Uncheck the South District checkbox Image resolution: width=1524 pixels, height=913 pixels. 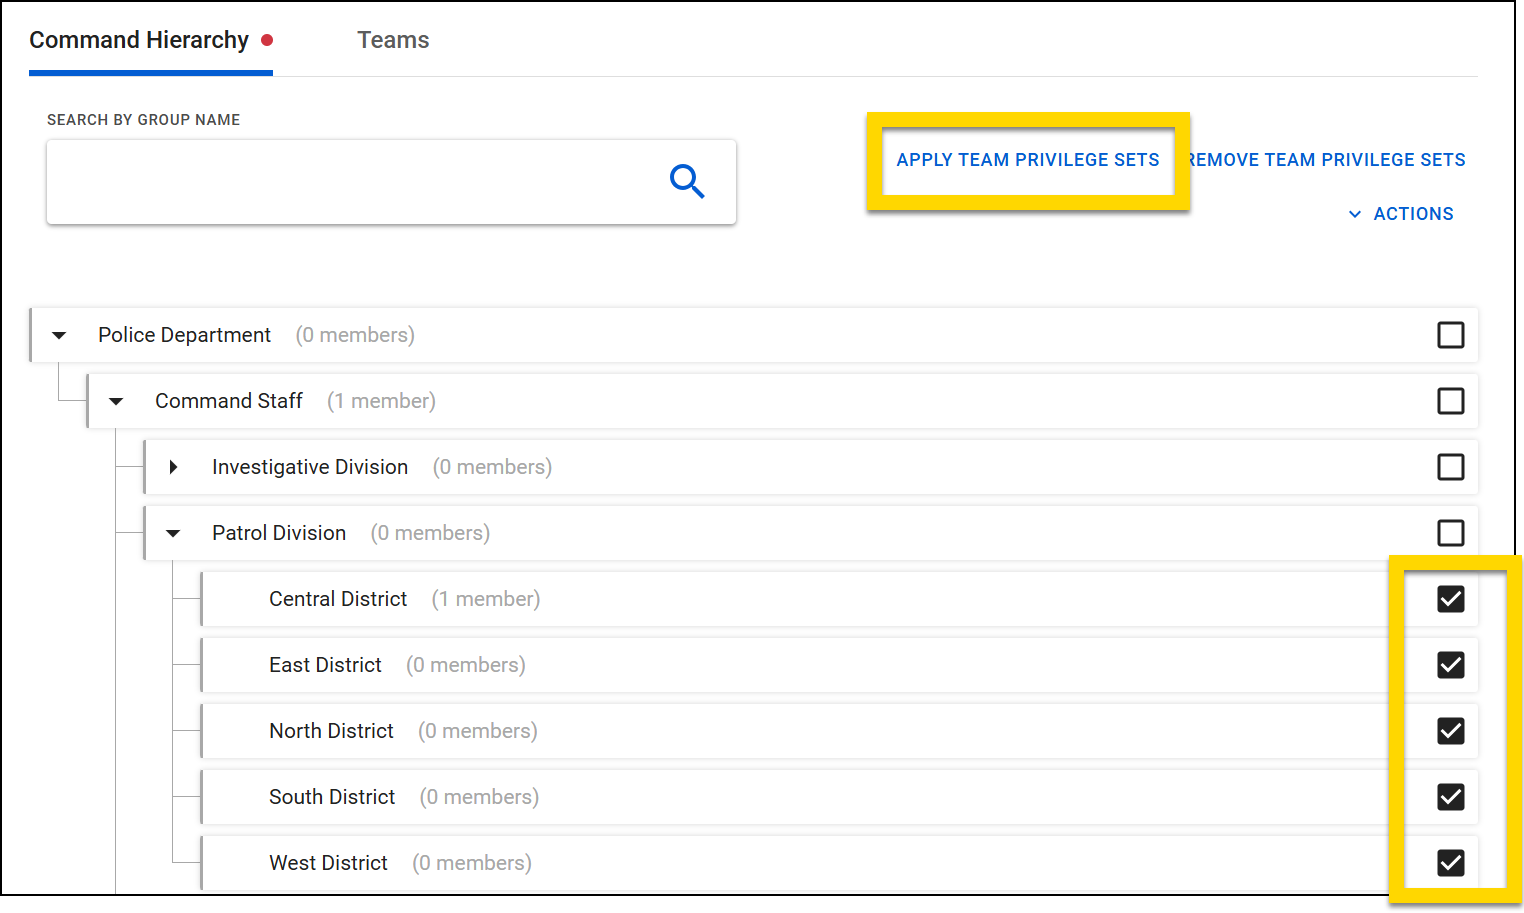1451,797
